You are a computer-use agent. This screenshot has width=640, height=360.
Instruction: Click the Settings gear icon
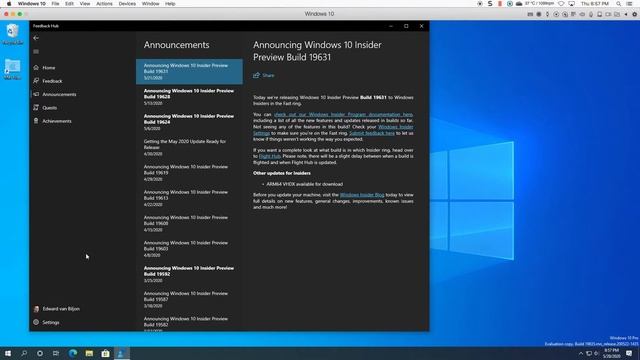(x=36, y=322)
